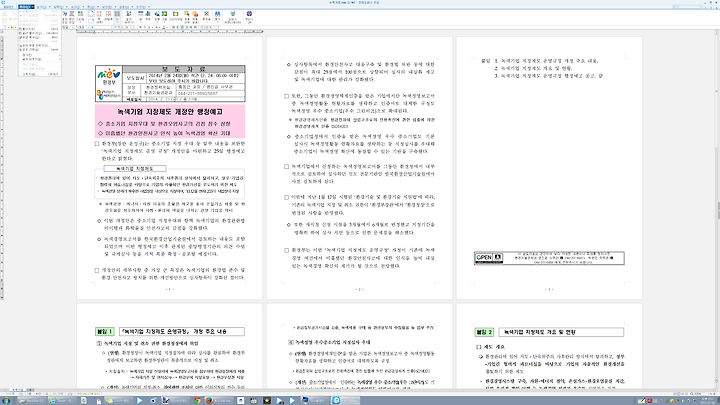Insert a picture using the 그림 icon
This screenshot has height=405, width=720.
point(164,17)
